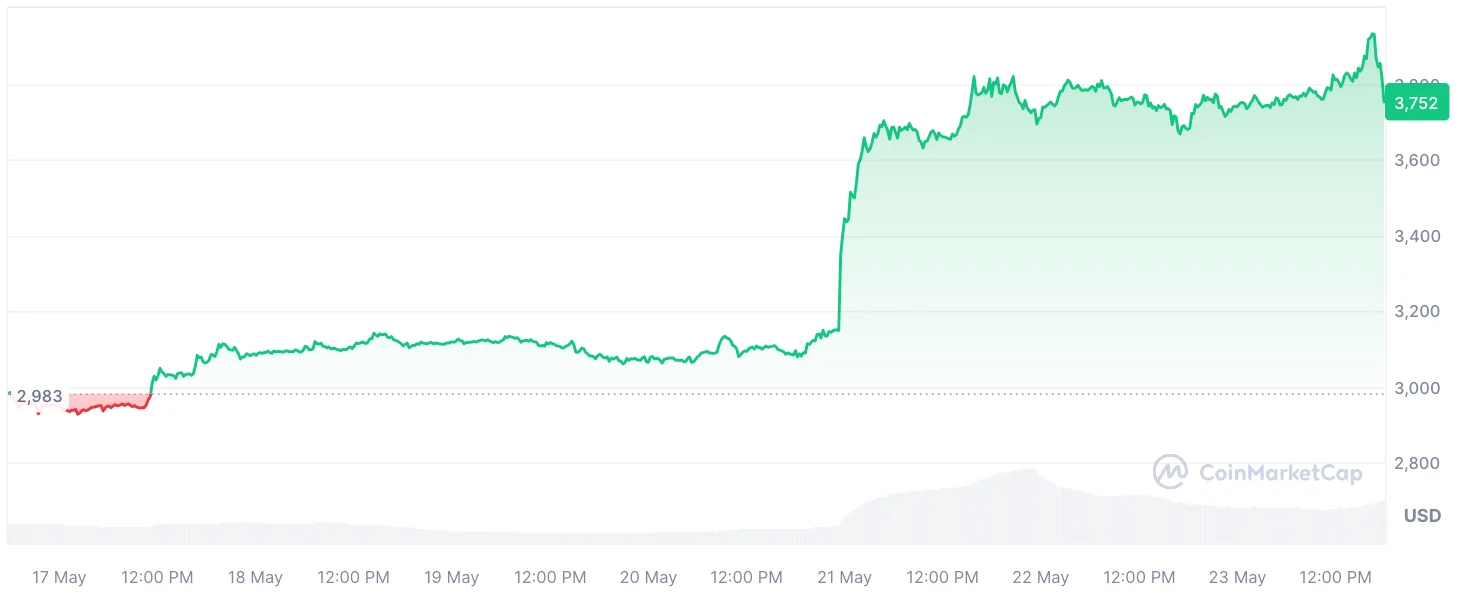Click the 3,600 price axis label
Screen dimensions: 1458x612
point(1417,160)
